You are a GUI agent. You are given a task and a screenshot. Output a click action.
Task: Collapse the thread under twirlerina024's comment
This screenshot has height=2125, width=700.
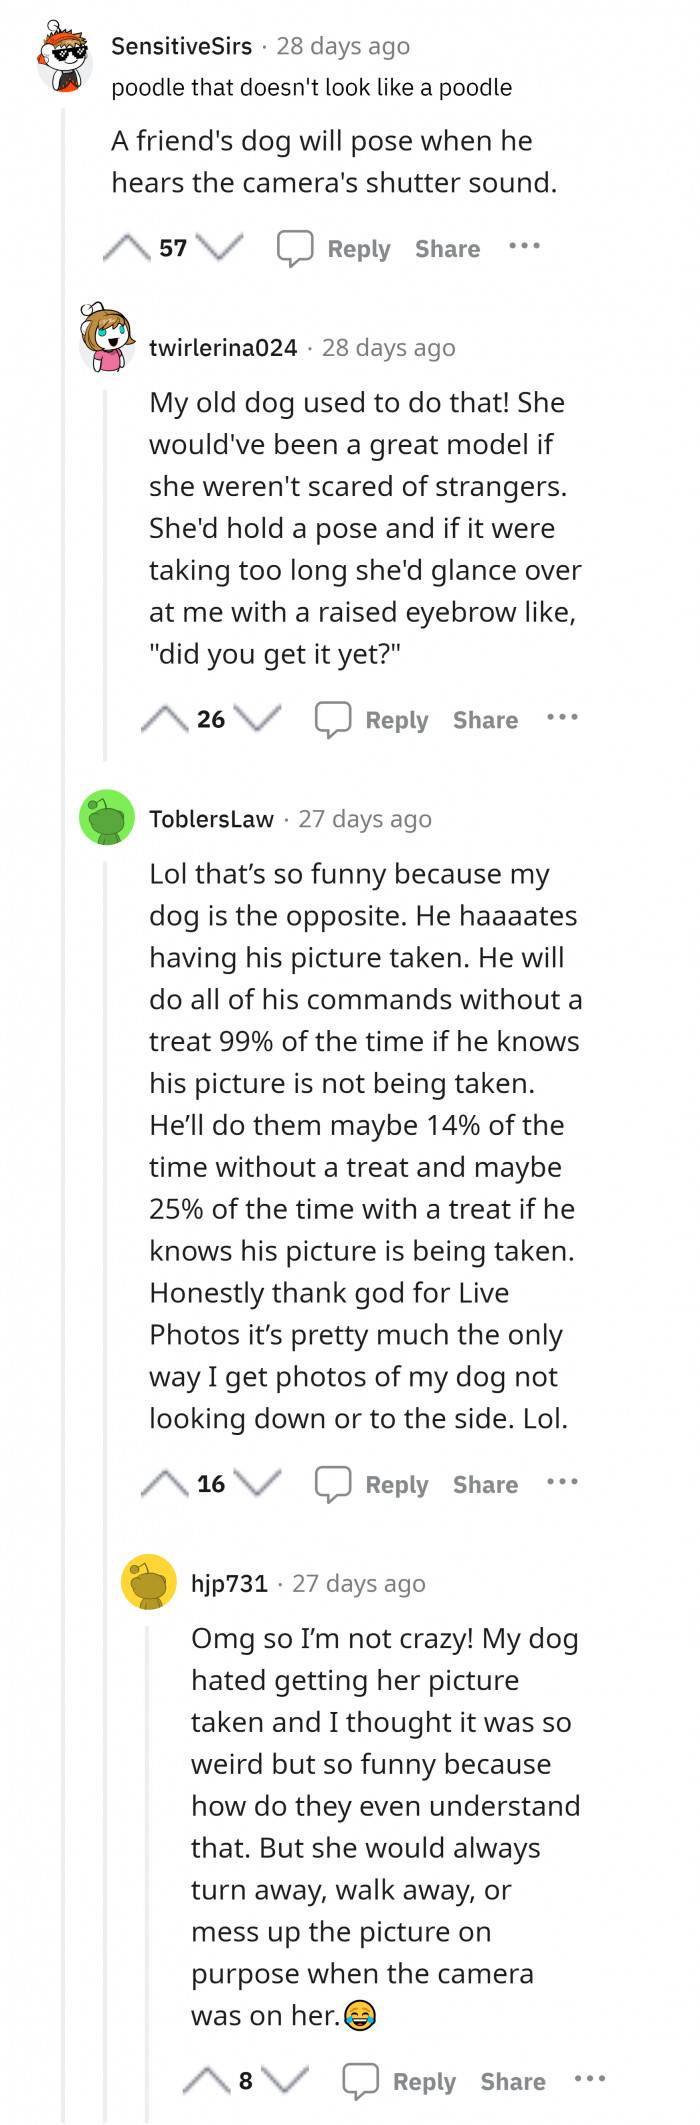(105, 570)
